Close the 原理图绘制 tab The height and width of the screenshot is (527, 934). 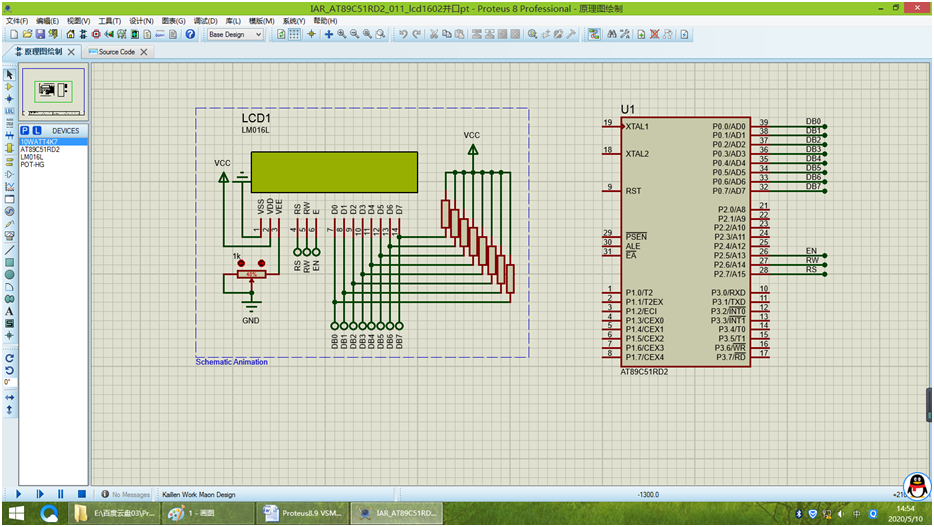pyautogui.click(x=71, y=52)
